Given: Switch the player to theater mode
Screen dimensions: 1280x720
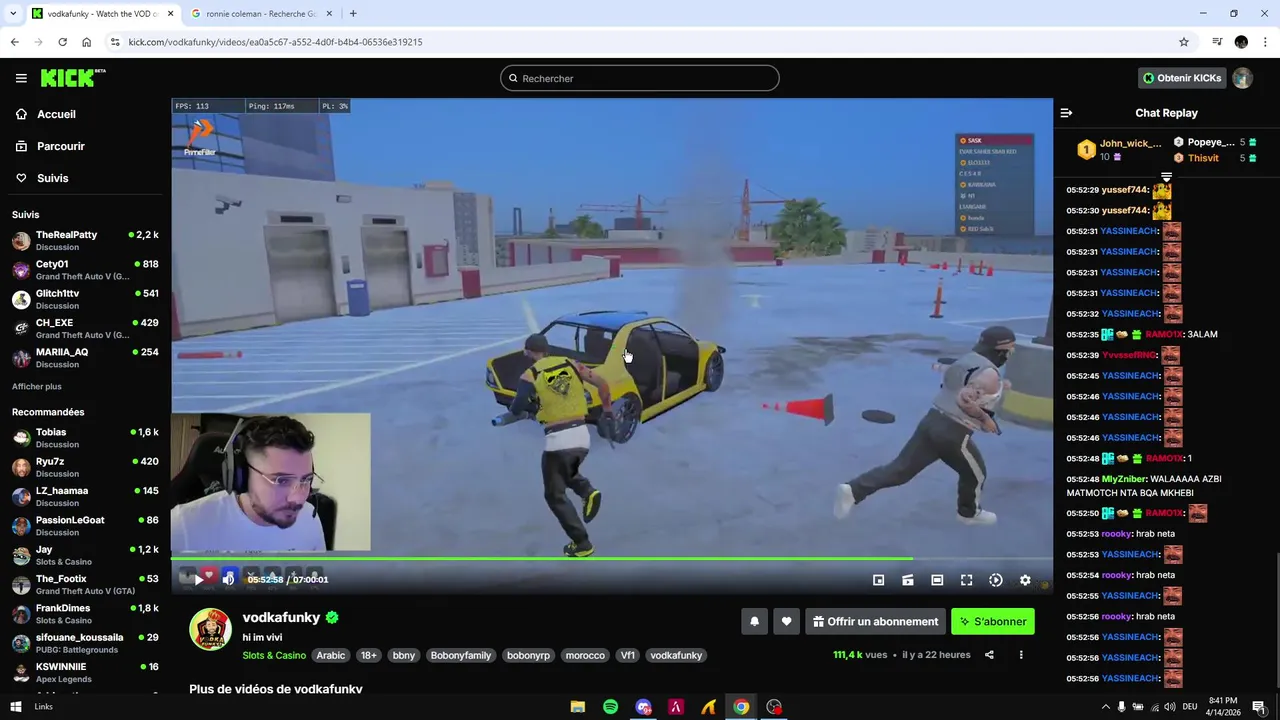Looking at the screenshot, I should tap(937, 580).
